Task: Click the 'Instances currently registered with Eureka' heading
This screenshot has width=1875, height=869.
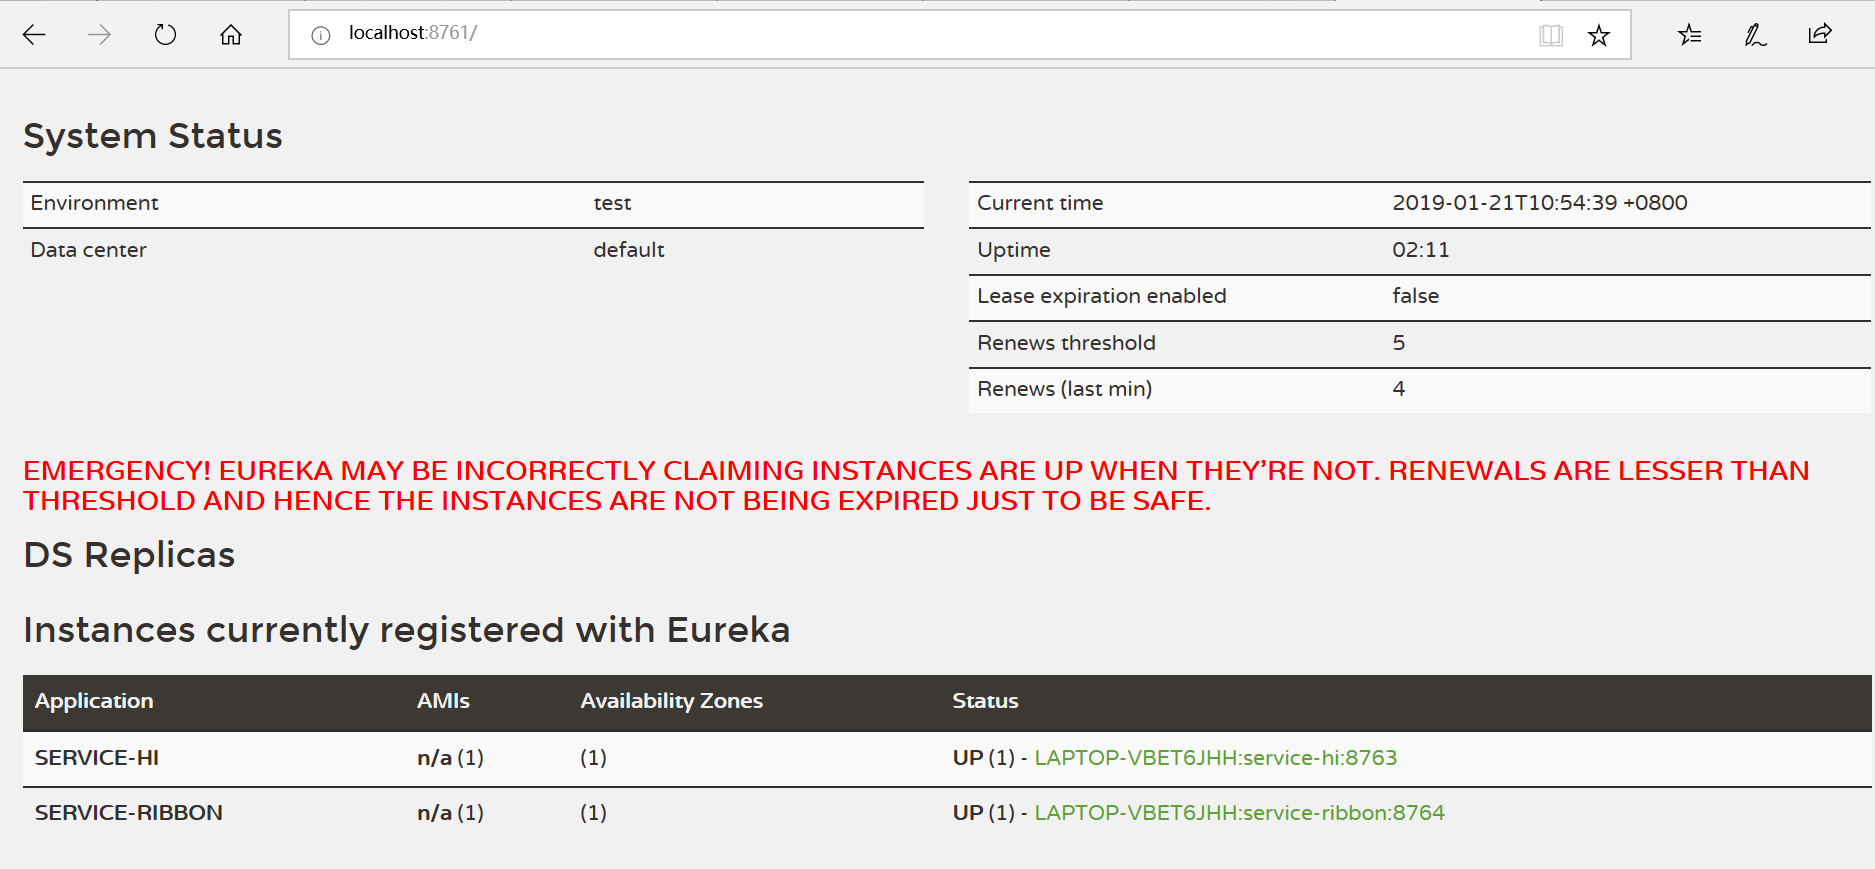Action: point(407,630)
